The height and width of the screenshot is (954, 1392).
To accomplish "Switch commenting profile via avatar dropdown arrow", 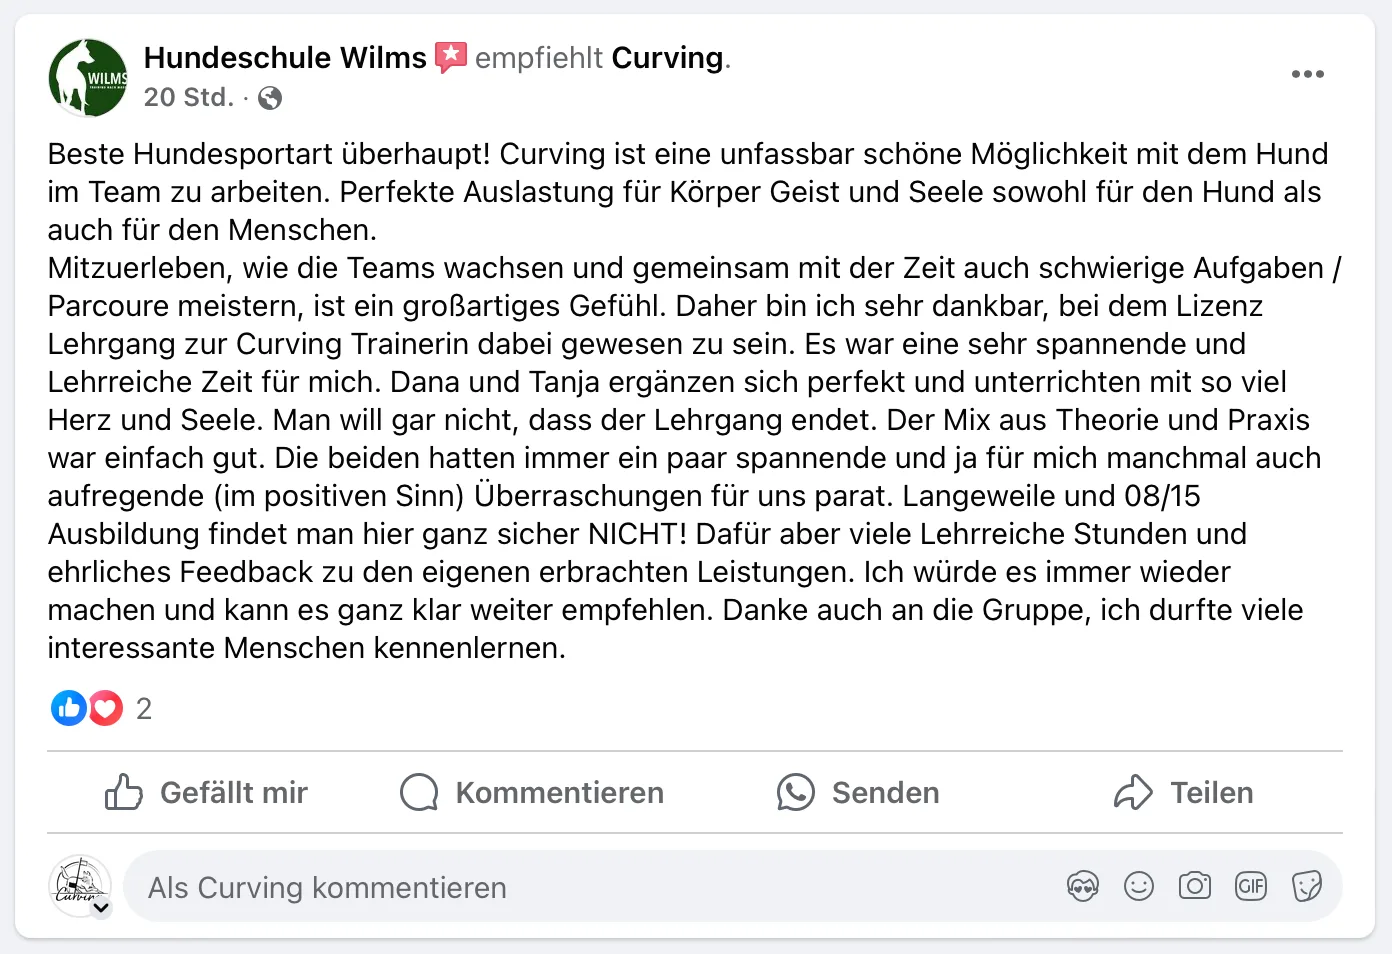I will point(101,908).
